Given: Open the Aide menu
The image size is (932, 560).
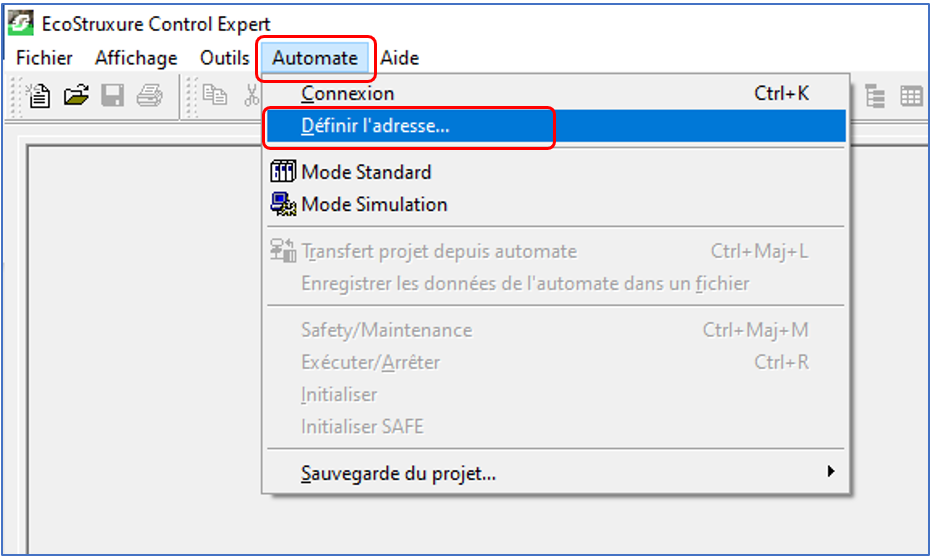Looking at the screenshot, I should coord(399,58).
